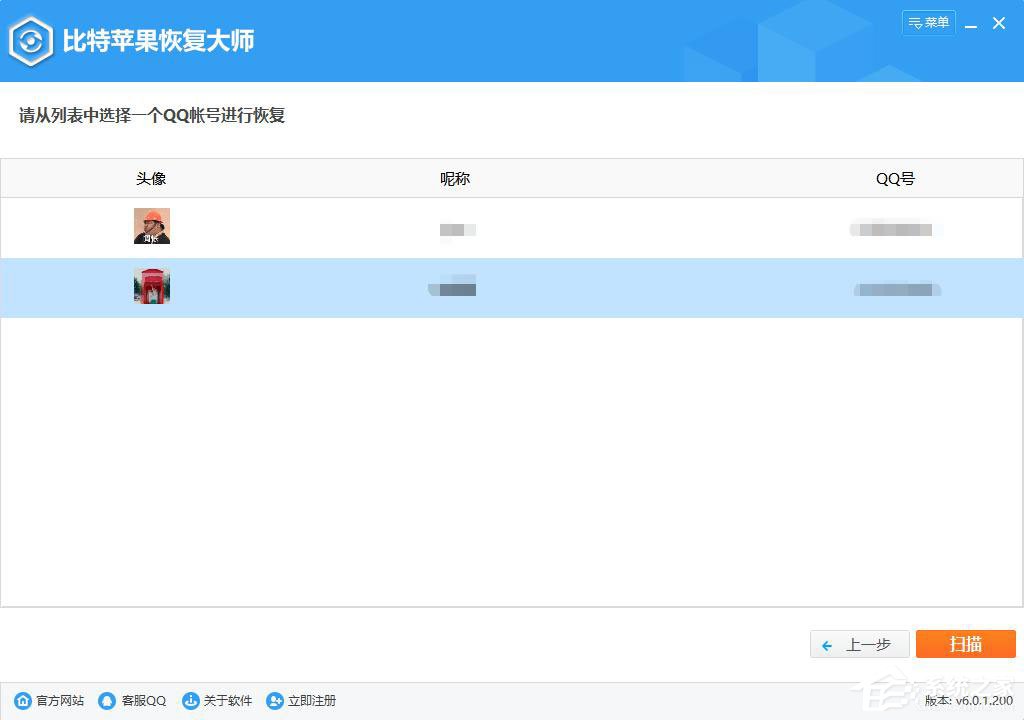Click the red phone booth avatar thumbnail
Image resolution: width=1024 pixels, height=720 pixels.
click(x=151, y=285)
